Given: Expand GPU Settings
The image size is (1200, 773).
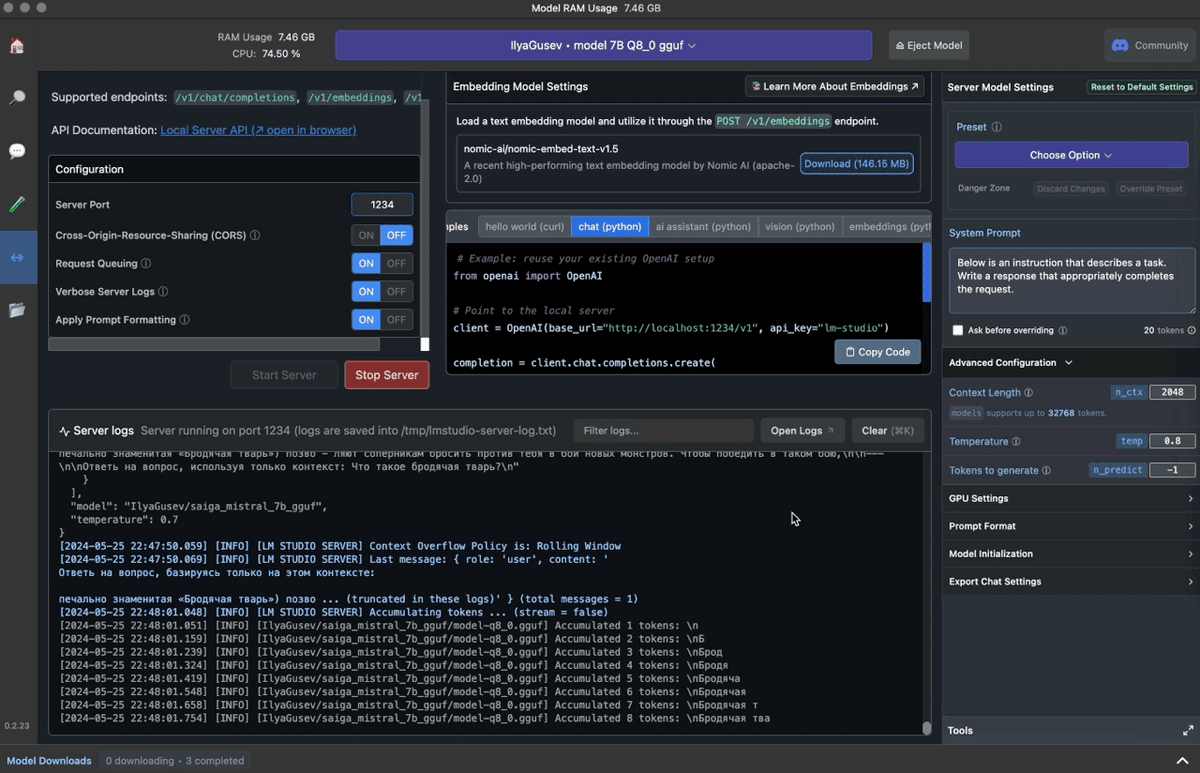Looking at the screenshot, I should [x=1071, y=498].
